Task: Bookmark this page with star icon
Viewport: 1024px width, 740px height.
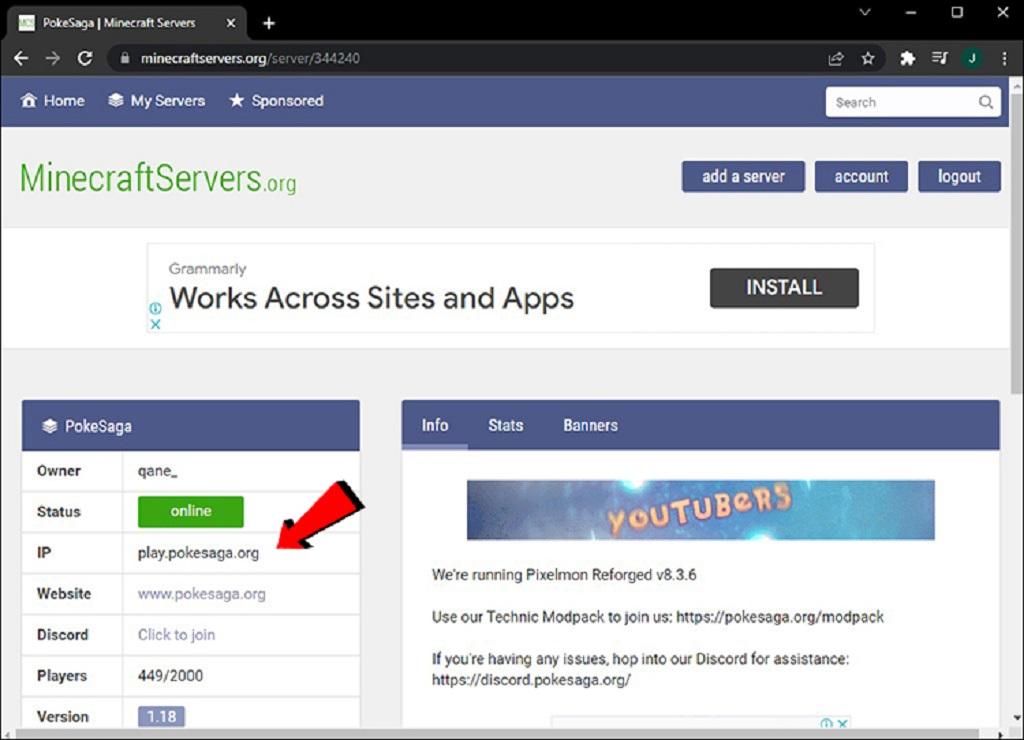Action: click(x=867, y=59)
